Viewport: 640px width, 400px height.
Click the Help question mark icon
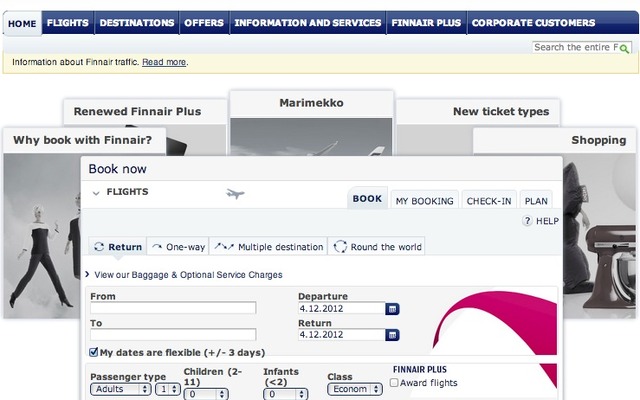coord(527,221)
